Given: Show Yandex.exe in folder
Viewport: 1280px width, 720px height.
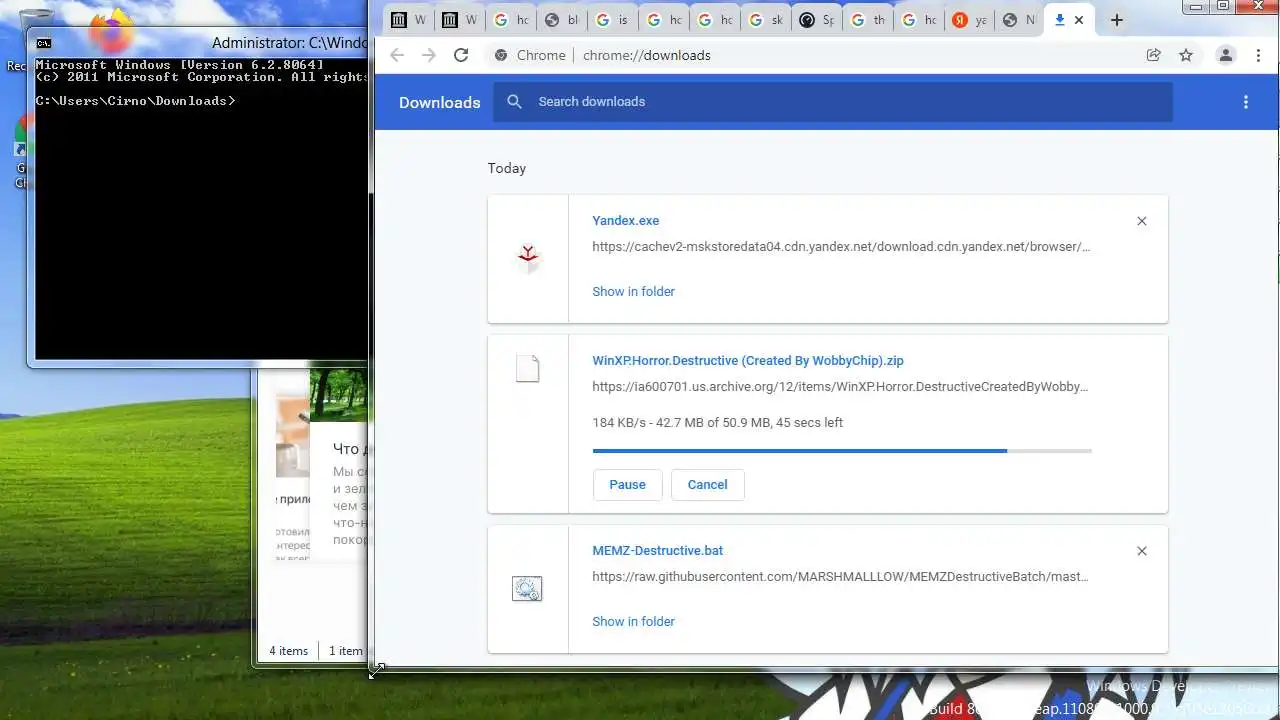Looking at the screenshot, I should coord(633,291).
